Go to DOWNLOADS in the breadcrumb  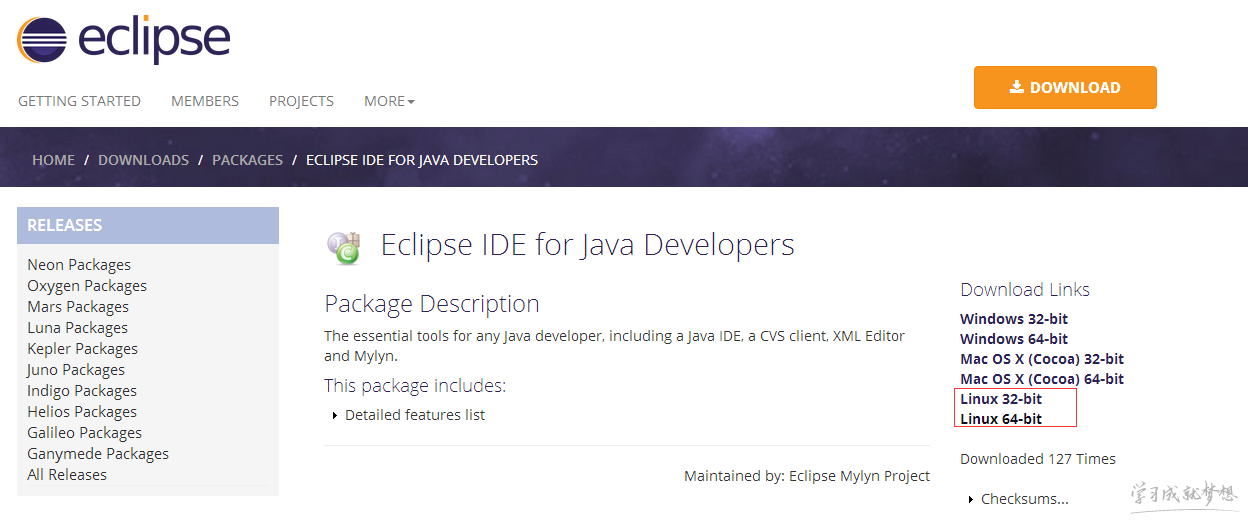coord(143,160)
